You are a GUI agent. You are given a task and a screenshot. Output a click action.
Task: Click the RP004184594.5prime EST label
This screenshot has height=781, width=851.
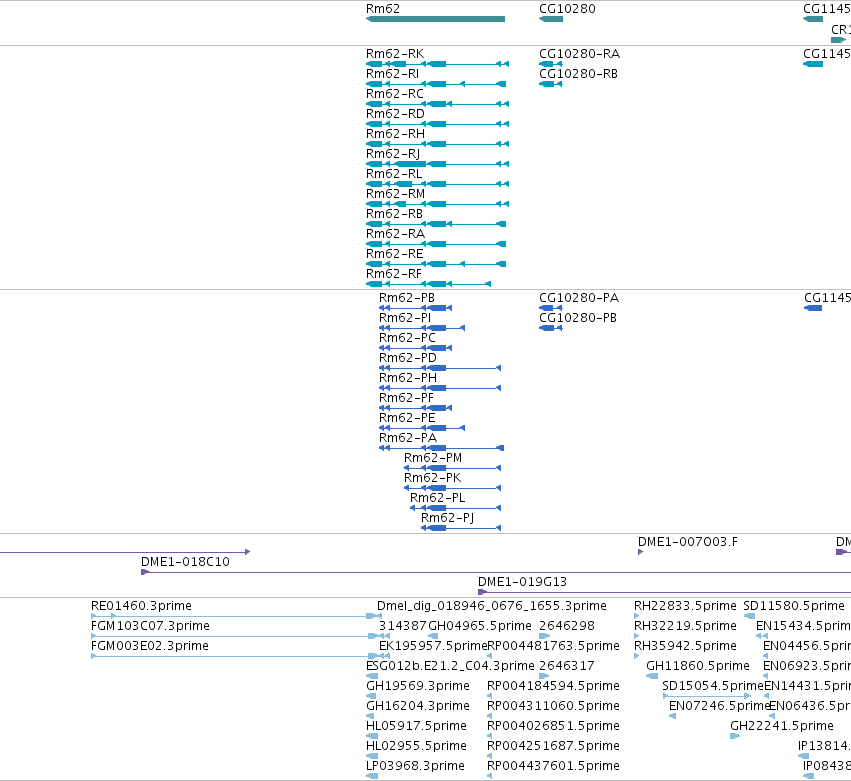553,686
